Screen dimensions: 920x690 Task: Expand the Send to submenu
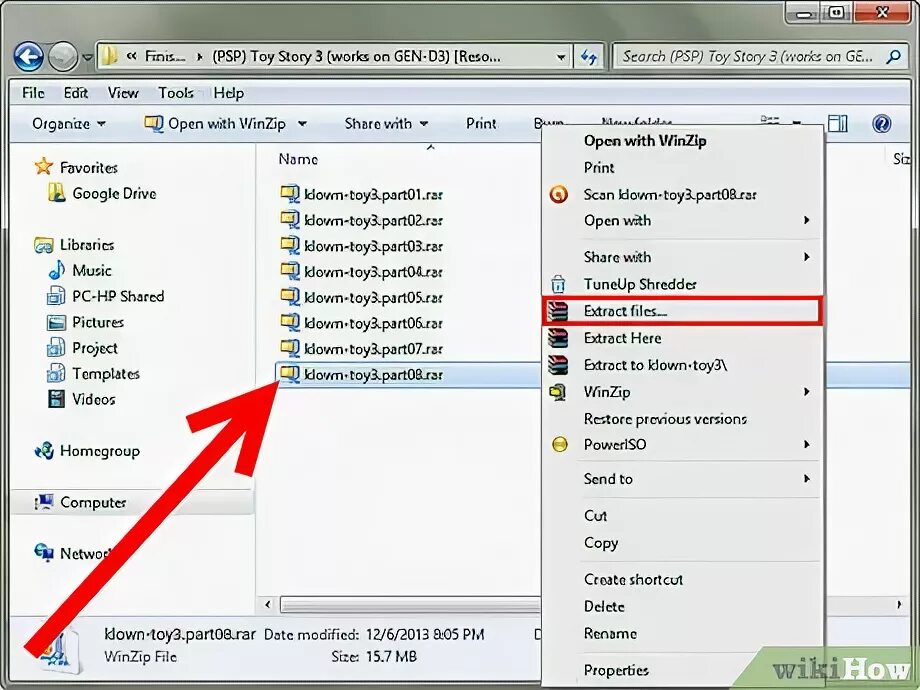tap(807, 479)
